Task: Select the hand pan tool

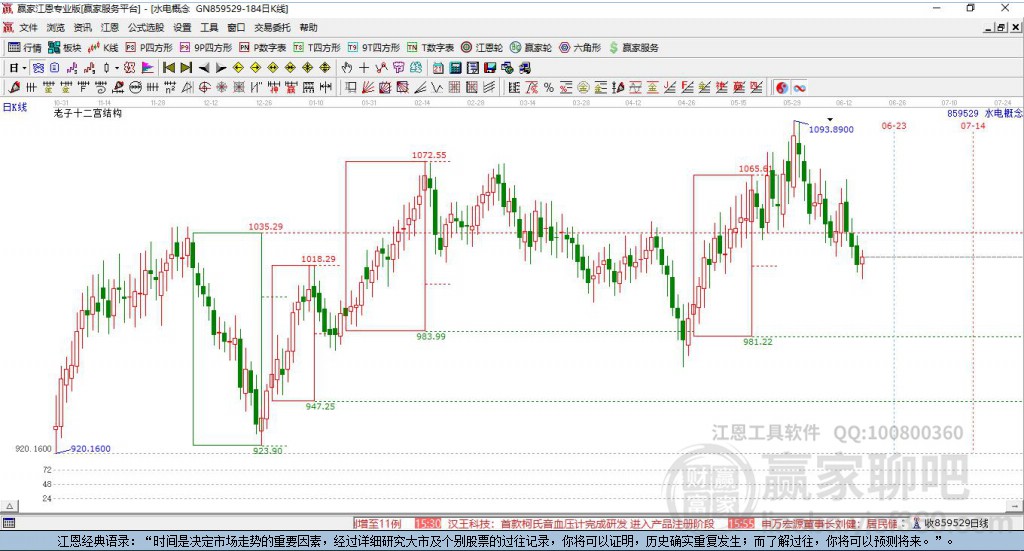Action: point(347,68)
